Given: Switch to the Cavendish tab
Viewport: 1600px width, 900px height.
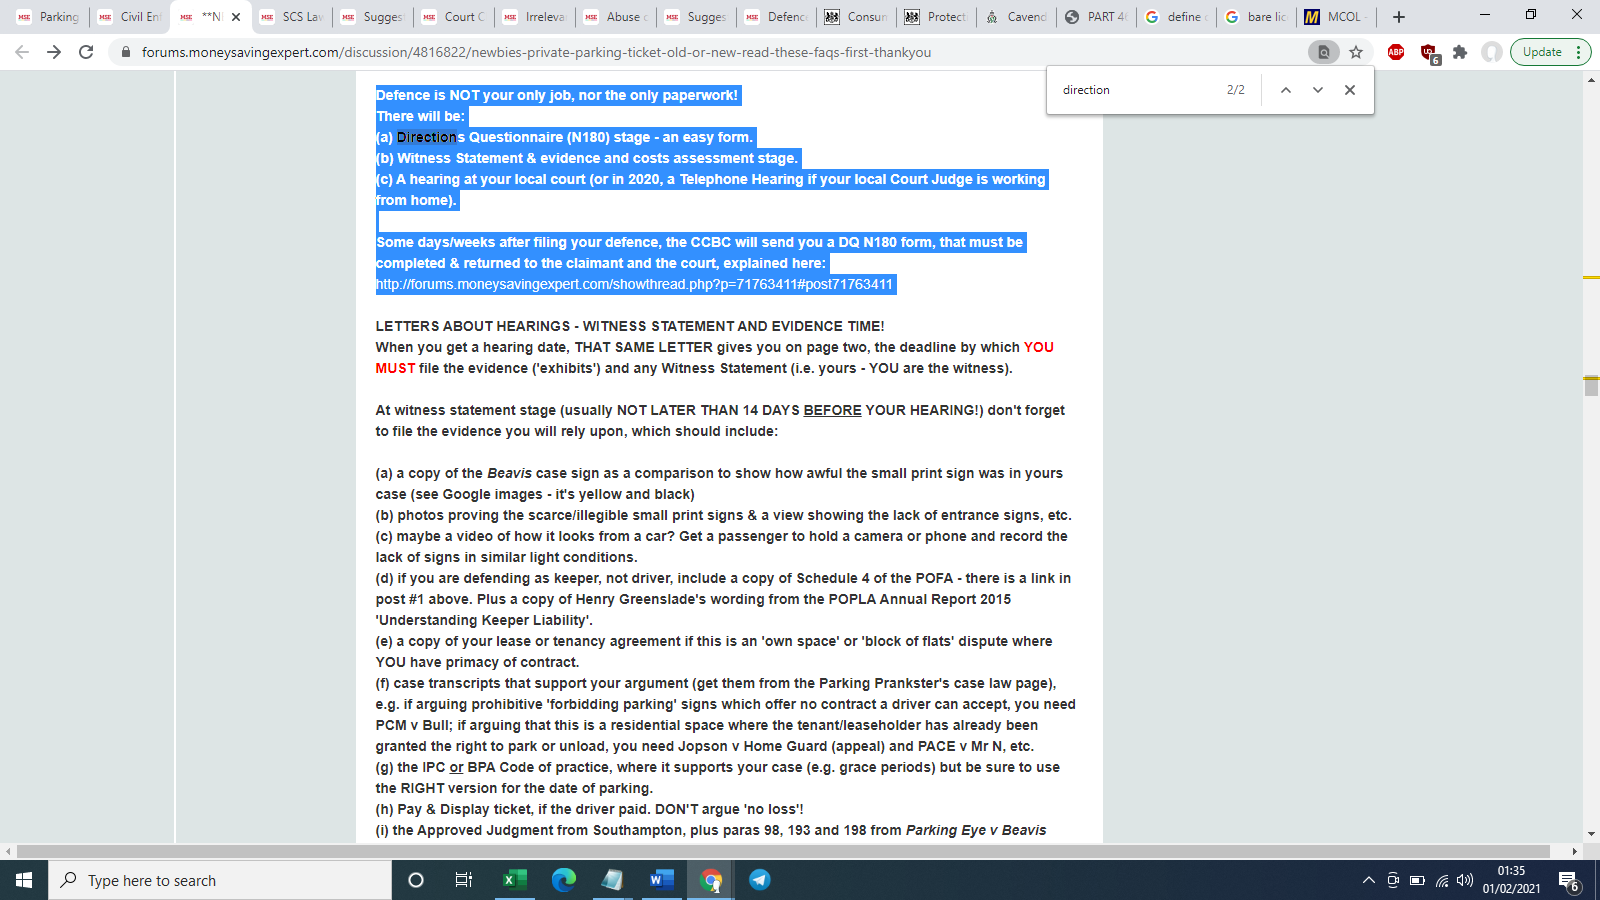Looking at the screenshot, I should coord(1017,17).
